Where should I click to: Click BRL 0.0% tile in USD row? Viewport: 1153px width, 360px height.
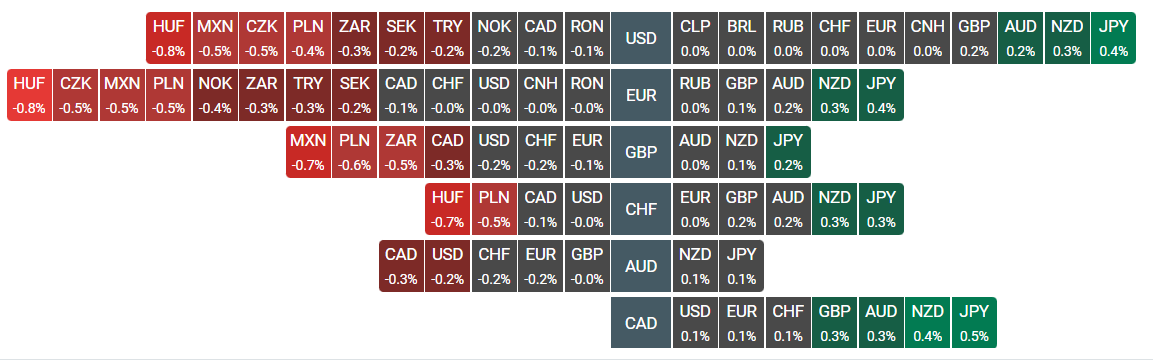(741, 38)
